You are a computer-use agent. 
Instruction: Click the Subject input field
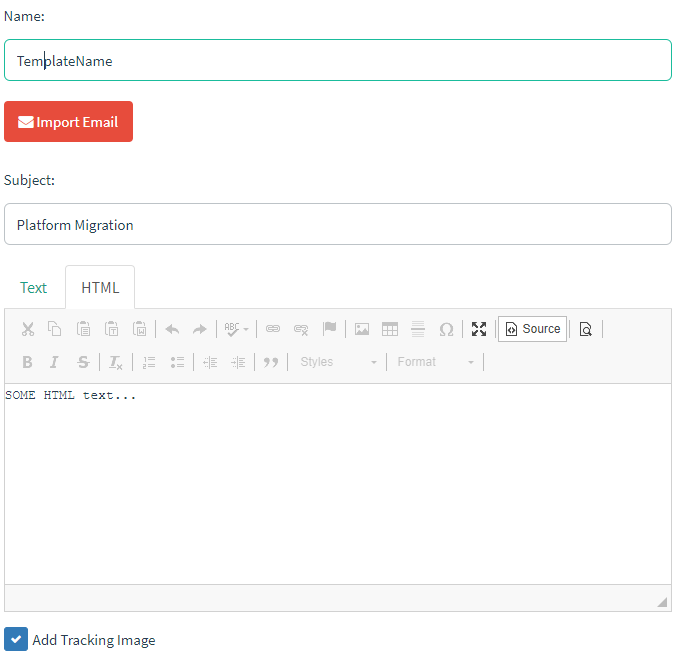[338, 225]
